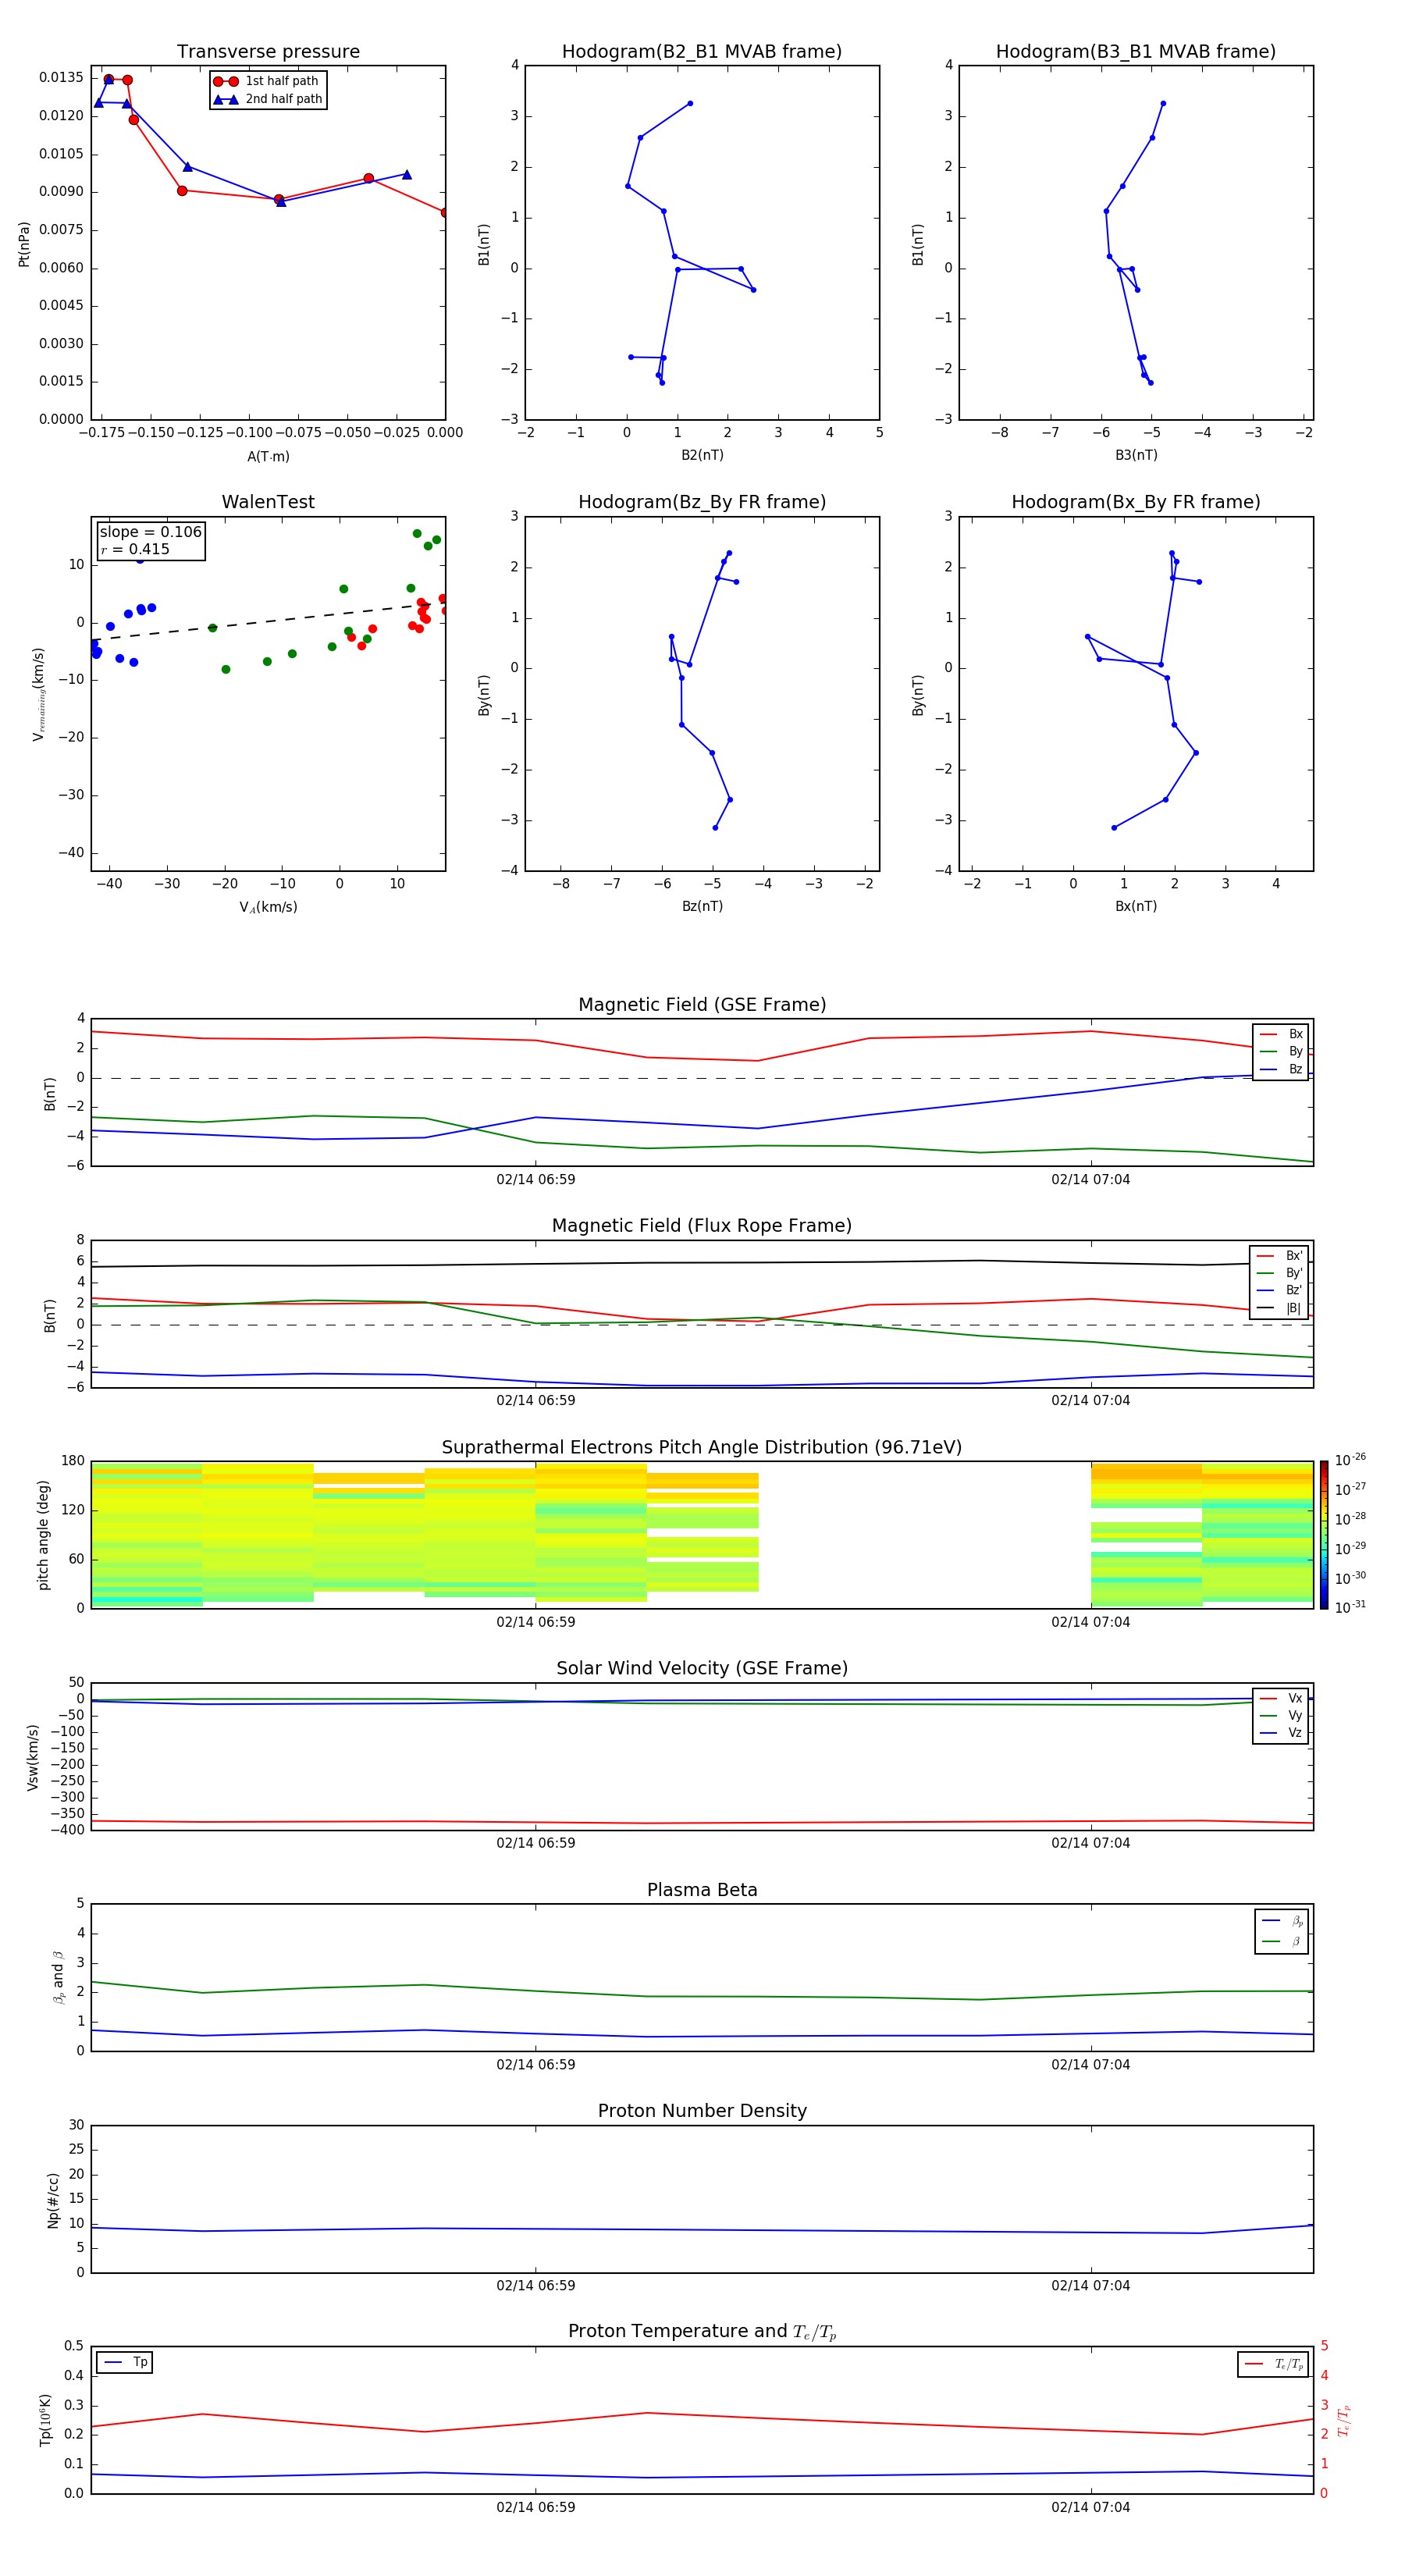
Task: Select the Tp legend entry in temperature plot
Action: [125, 2363]
